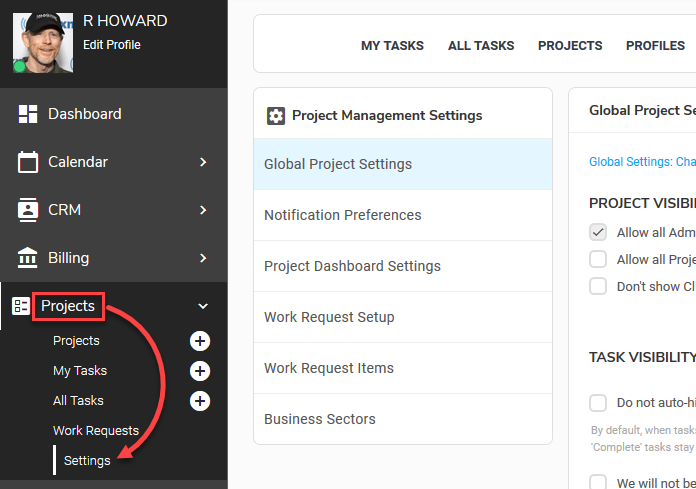
Task: Open Business Sectors
Action: click(x=403, y=419)
